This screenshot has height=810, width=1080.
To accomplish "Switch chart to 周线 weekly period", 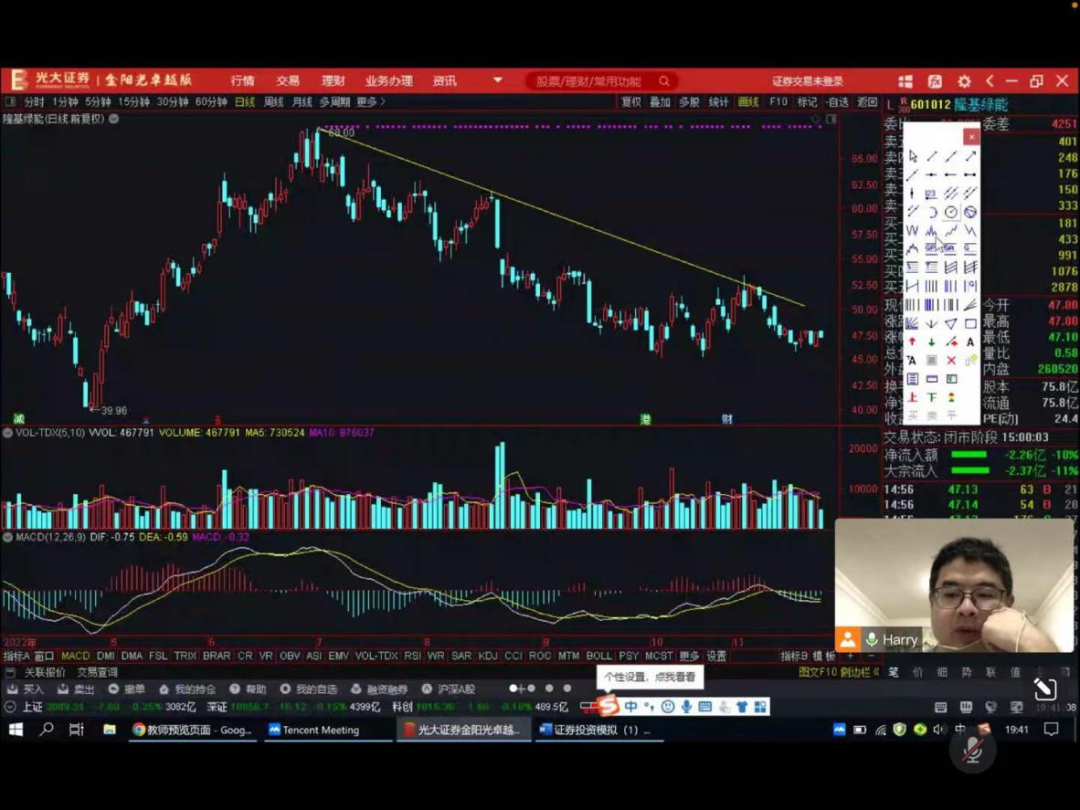I will 273,102.
